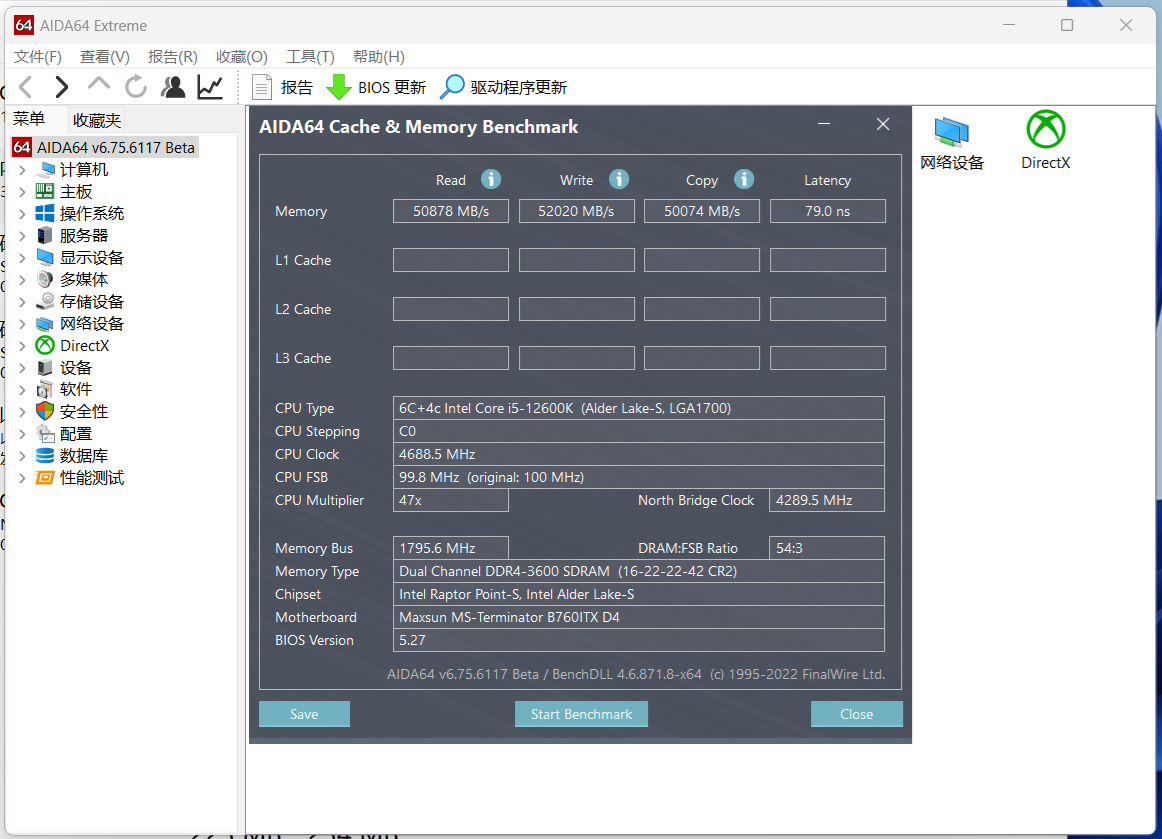Viewport: 1162px width, 839px height.
Task: Select 网络设备 in the left tree
Action: click(x=92, y=324)
